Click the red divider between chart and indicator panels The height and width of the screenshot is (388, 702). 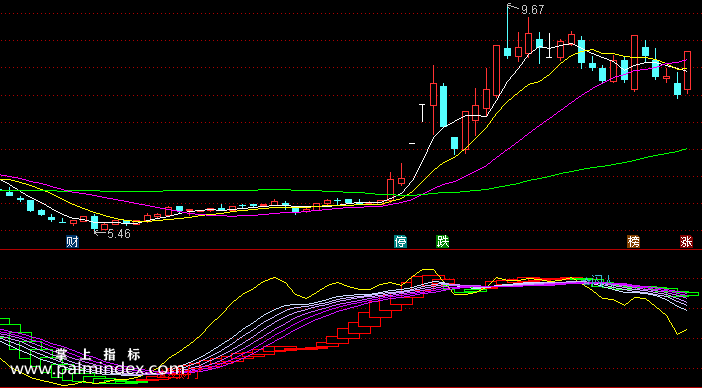(351, 249)
